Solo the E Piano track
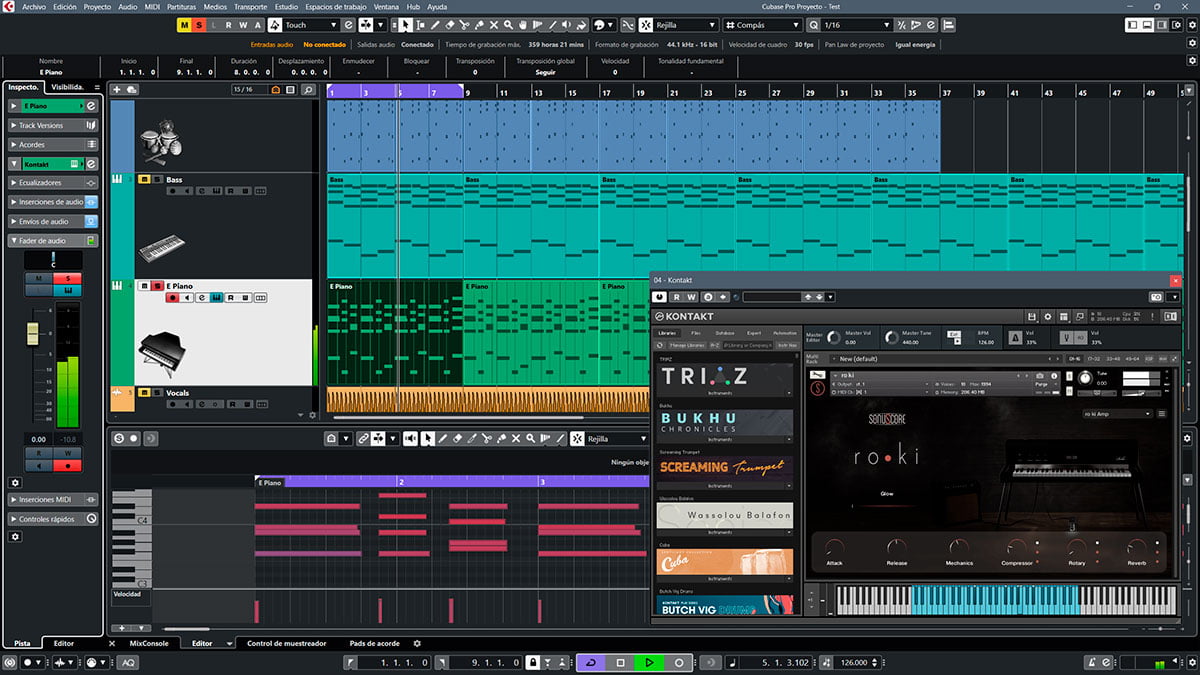Screen dimensions: 1200x675 coord(156,286)
